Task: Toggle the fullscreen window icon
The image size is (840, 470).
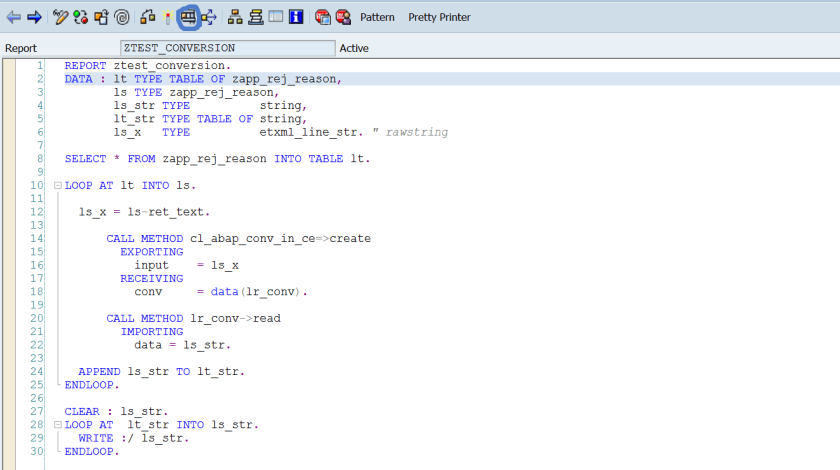Action: [276, 17]
